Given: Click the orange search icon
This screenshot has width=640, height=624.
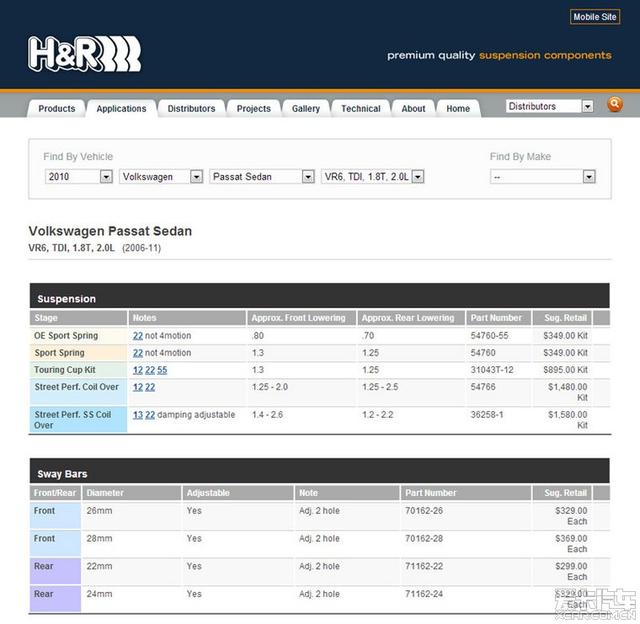Looking at the screenshot, I should point(615,104).
